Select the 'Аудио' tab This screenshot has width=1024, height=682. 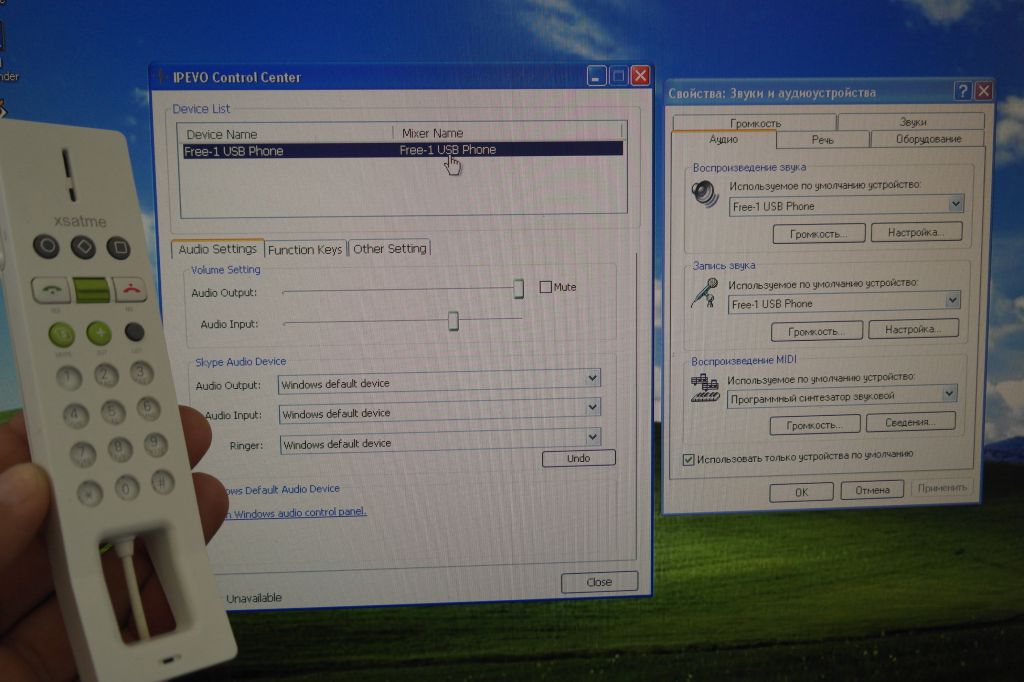(x=724, y=139)
